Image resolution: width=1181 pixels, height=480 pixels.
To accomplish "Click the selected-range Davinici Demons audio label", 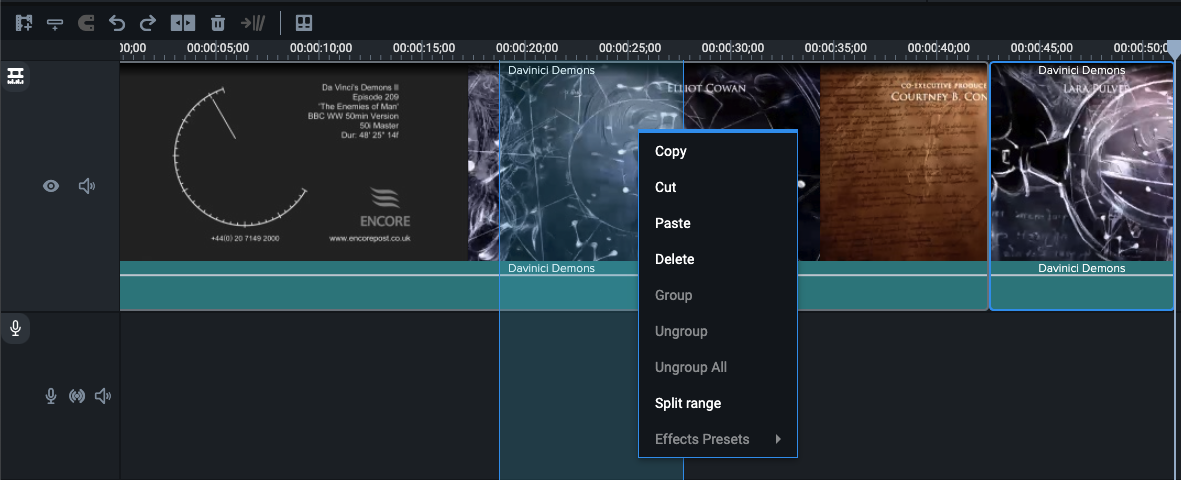I will point(551,268).
